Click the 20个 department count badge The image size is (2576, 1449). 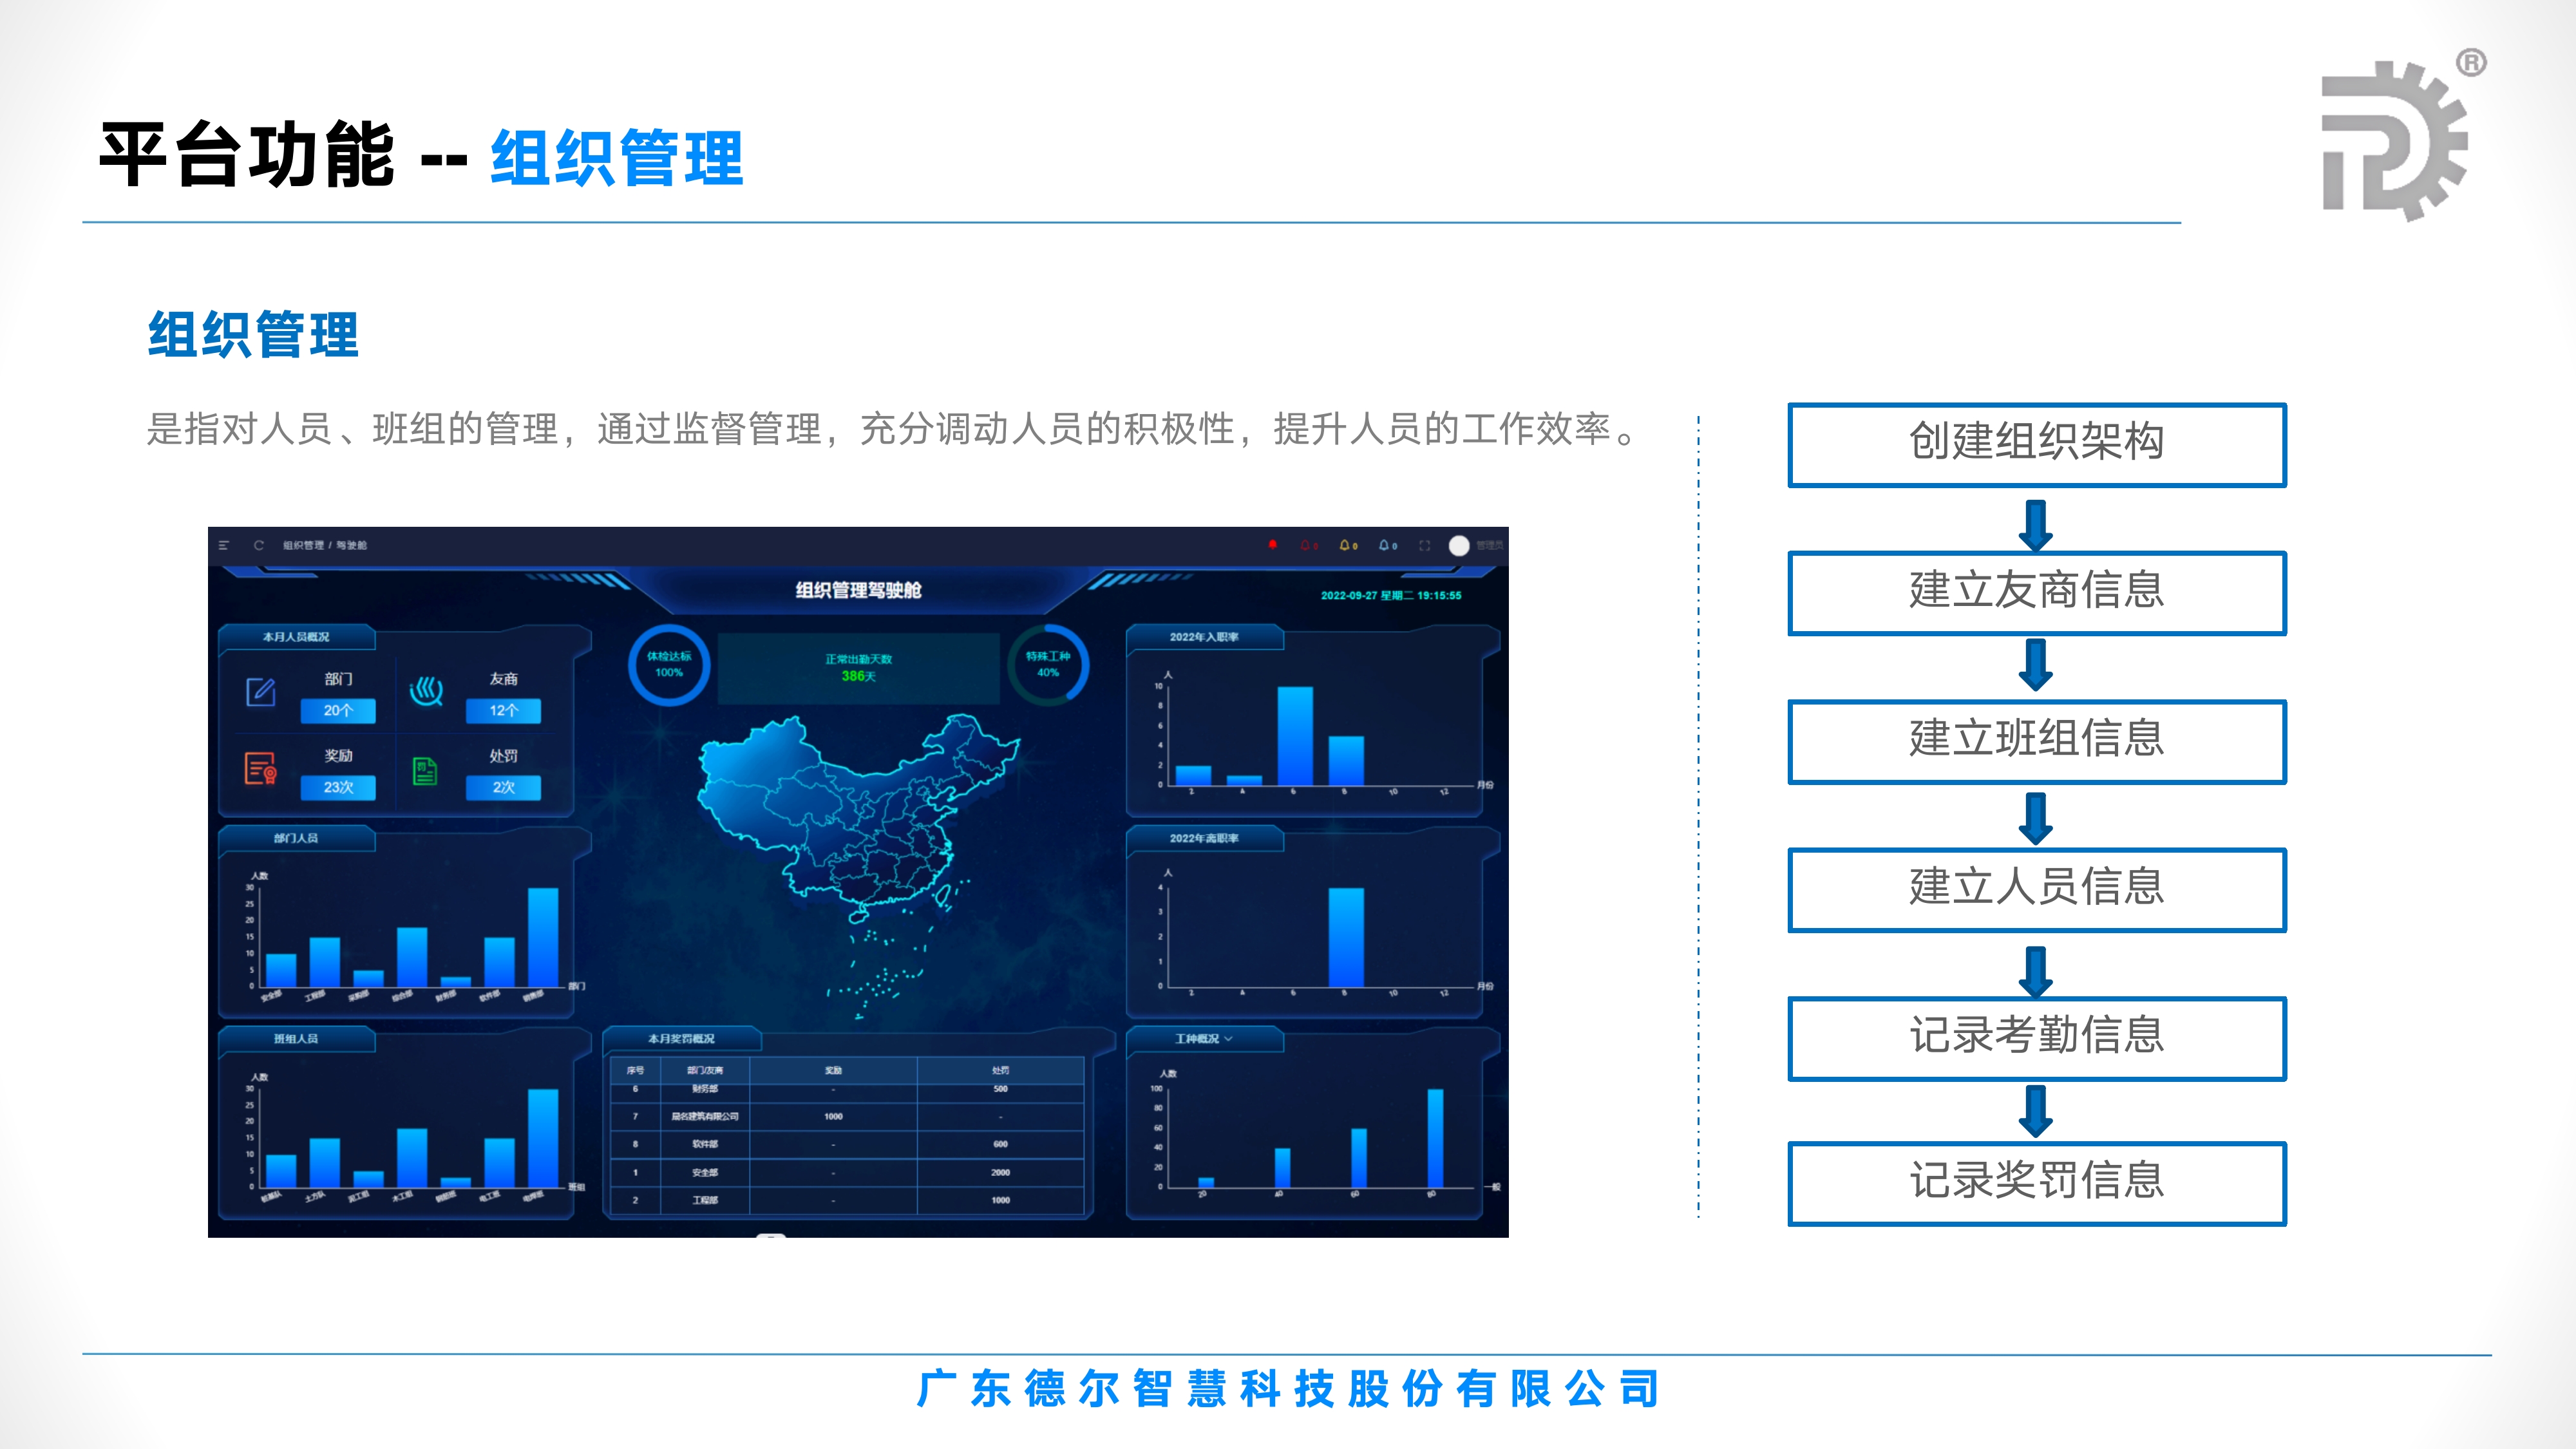point(338,711)
